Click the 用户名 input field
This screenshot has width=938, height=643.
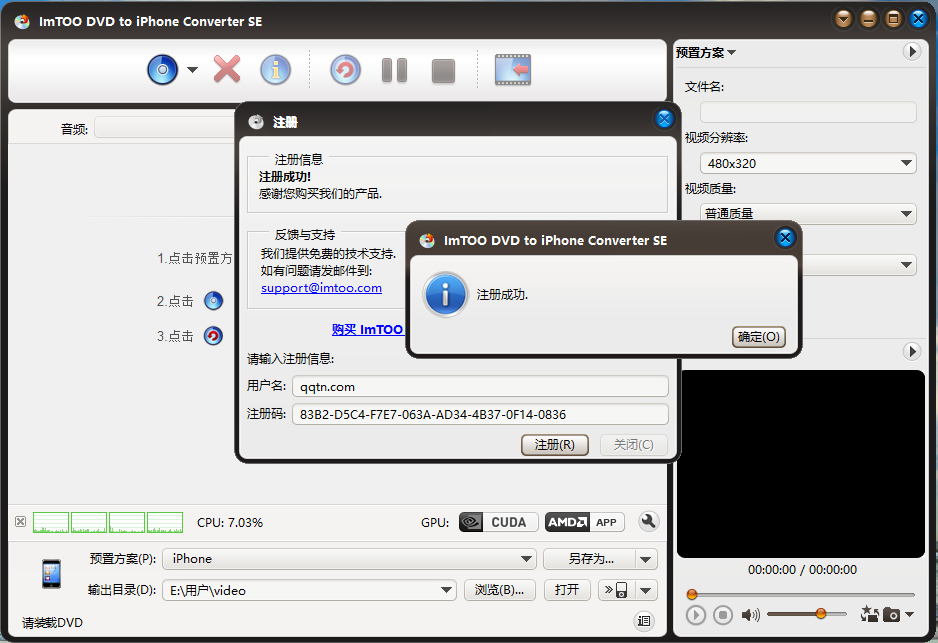(480, 386)
